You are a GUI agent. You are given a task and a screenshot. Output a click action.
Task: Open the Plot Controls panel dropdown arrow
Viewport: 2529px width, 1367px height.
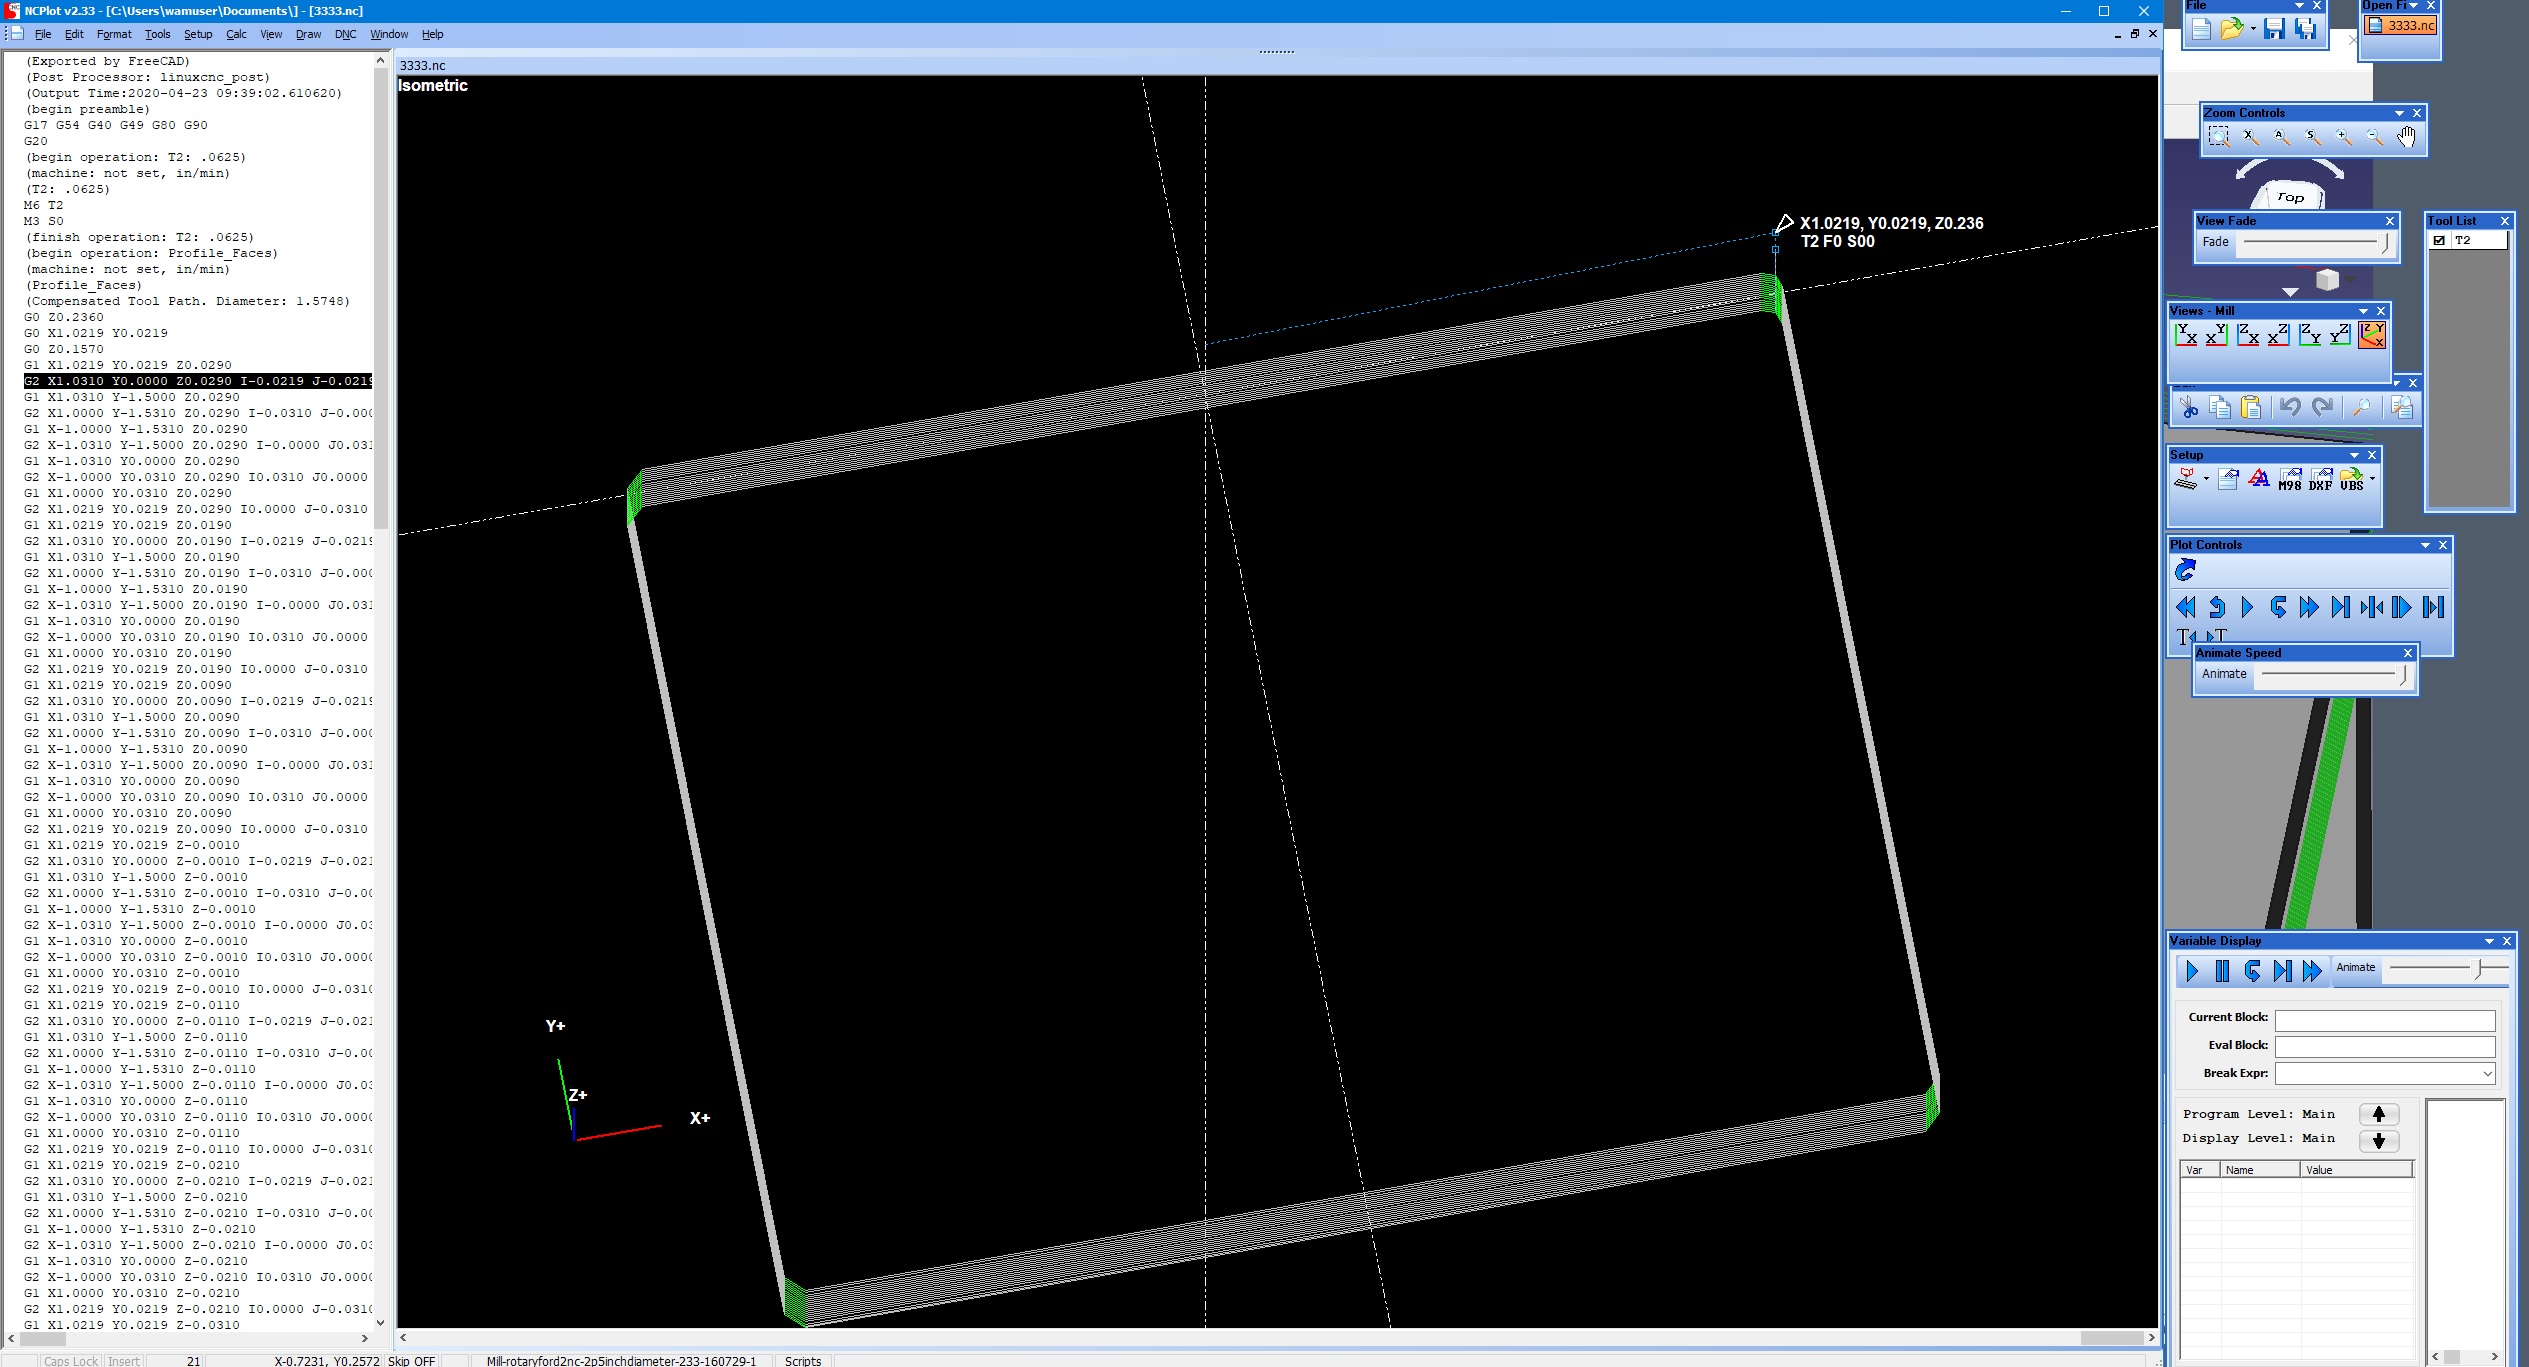coord(2425,545)
